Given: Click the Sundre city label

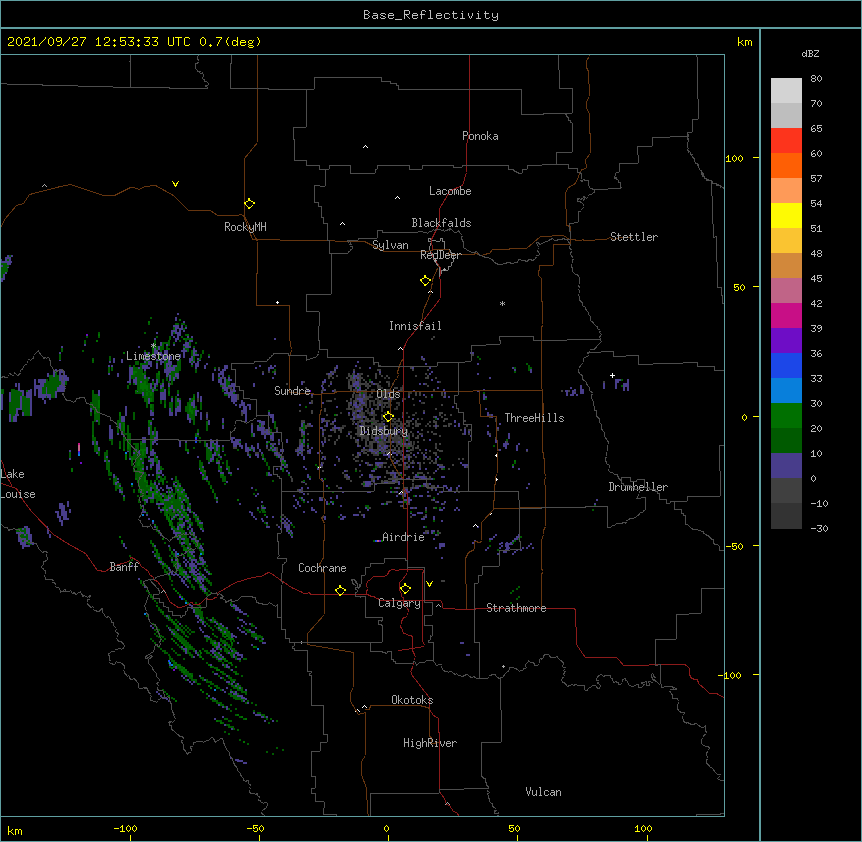Looking at the screenshot, I should tap(292, 391).
